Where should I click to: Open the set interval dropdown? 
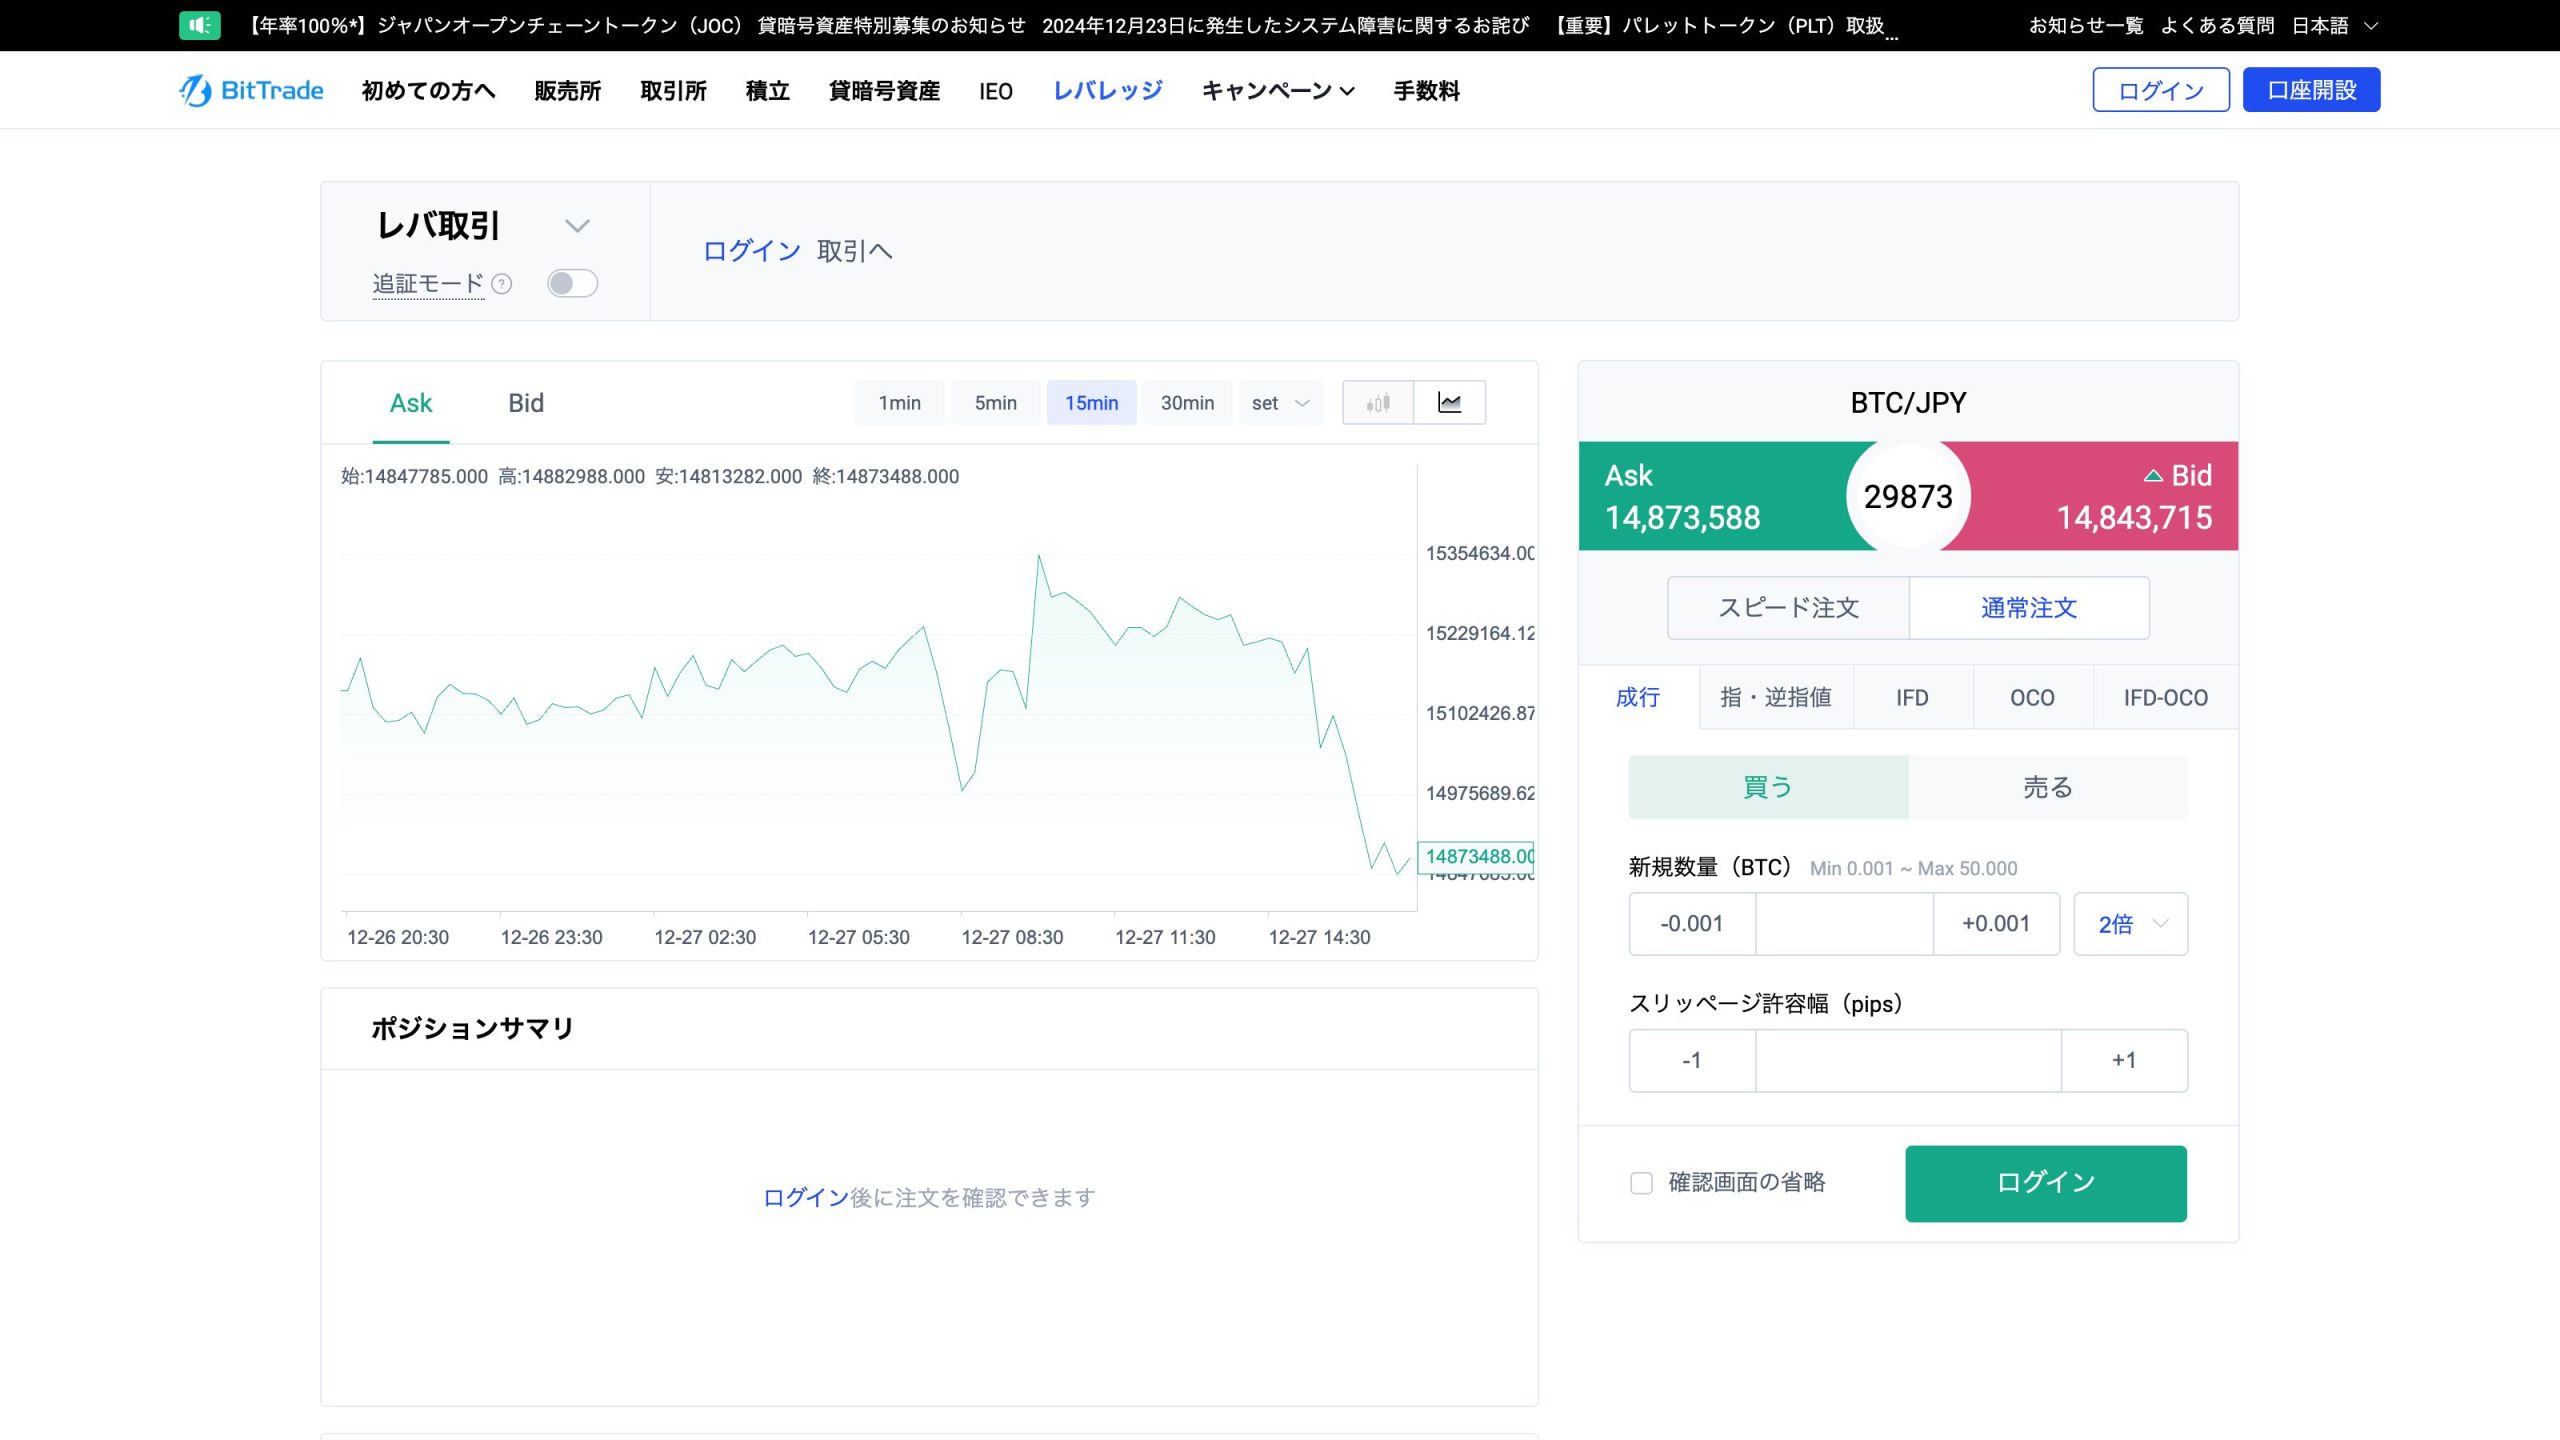pos(1280,403)
